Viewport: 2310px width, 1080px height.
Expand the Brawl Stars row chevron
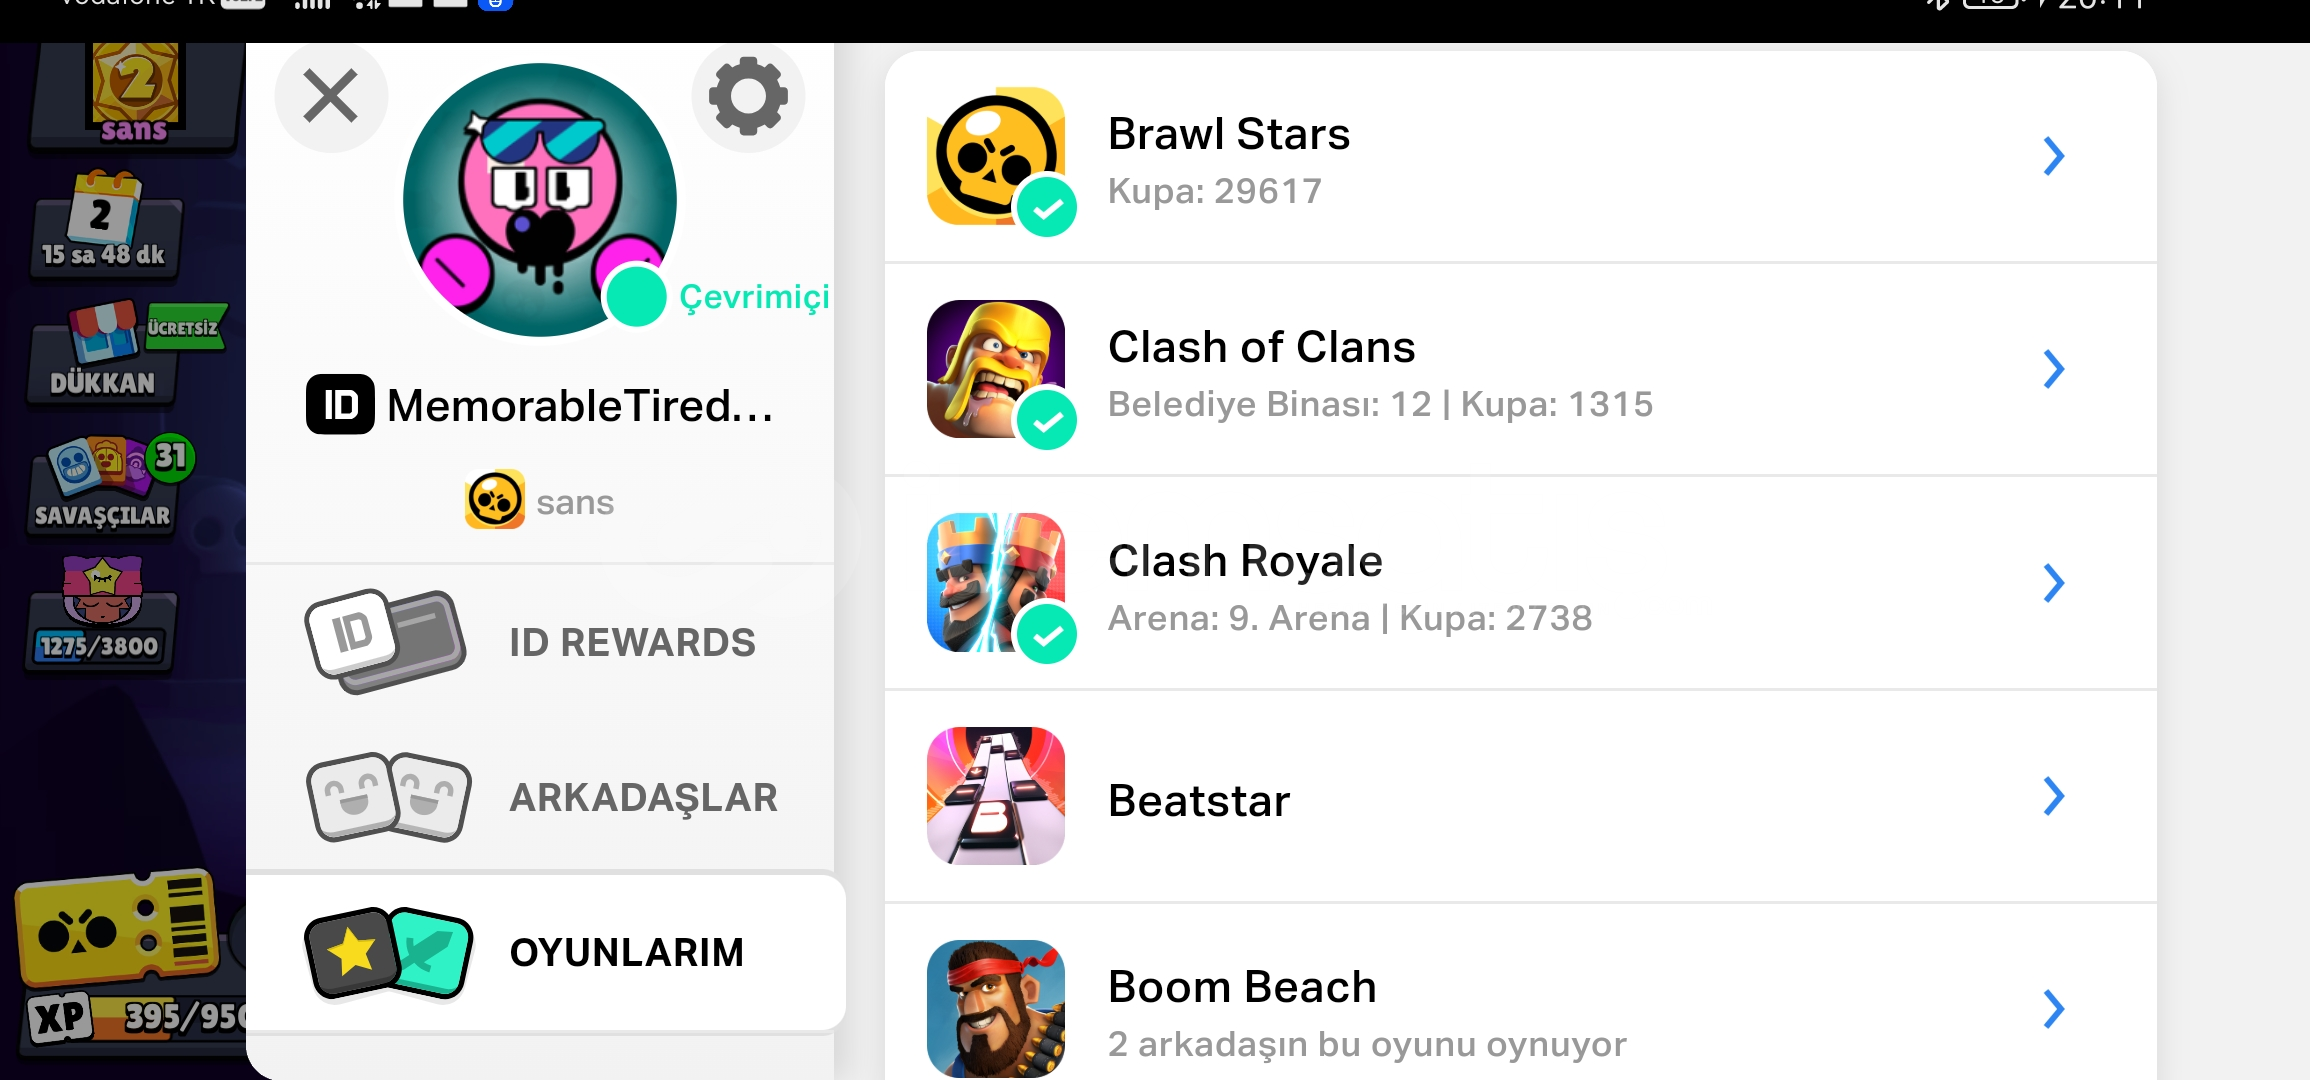click(2053, 156)
